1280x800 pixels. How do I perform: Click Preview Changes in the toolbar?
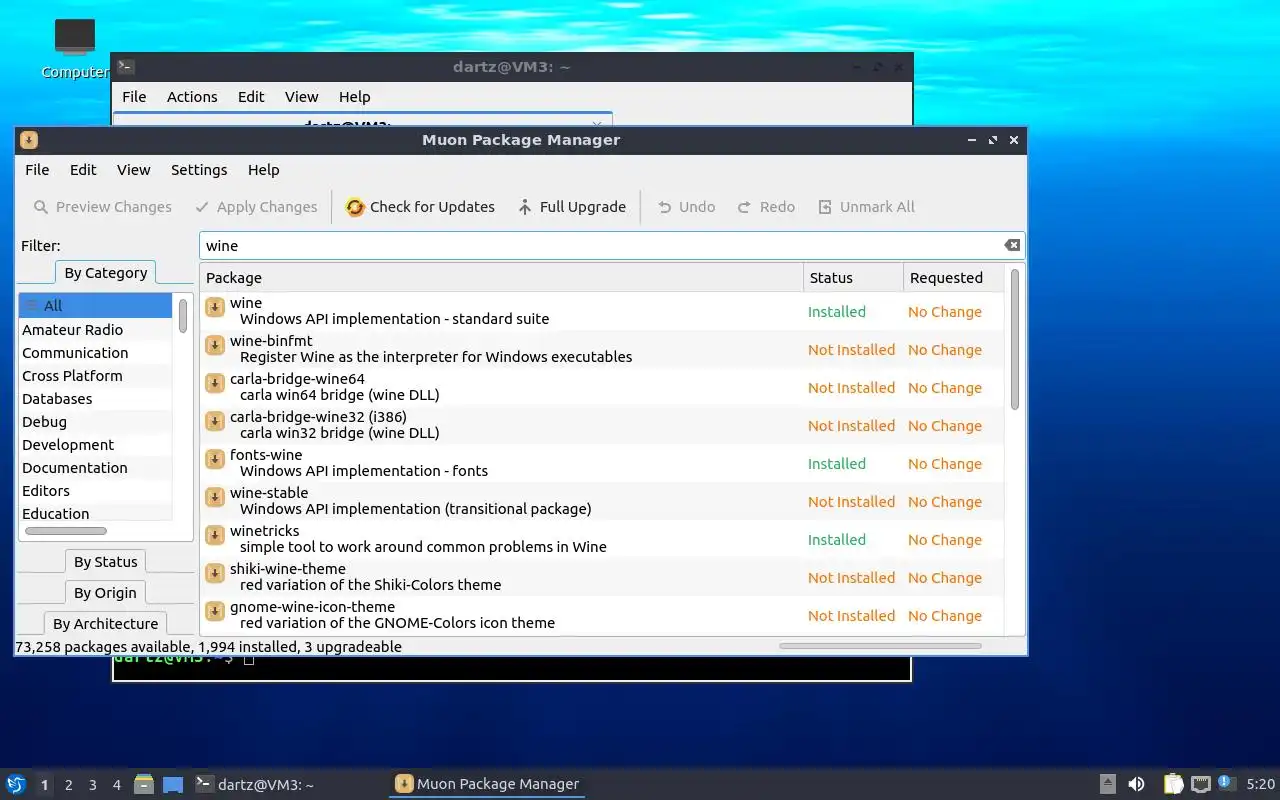(x=102, y=207)
